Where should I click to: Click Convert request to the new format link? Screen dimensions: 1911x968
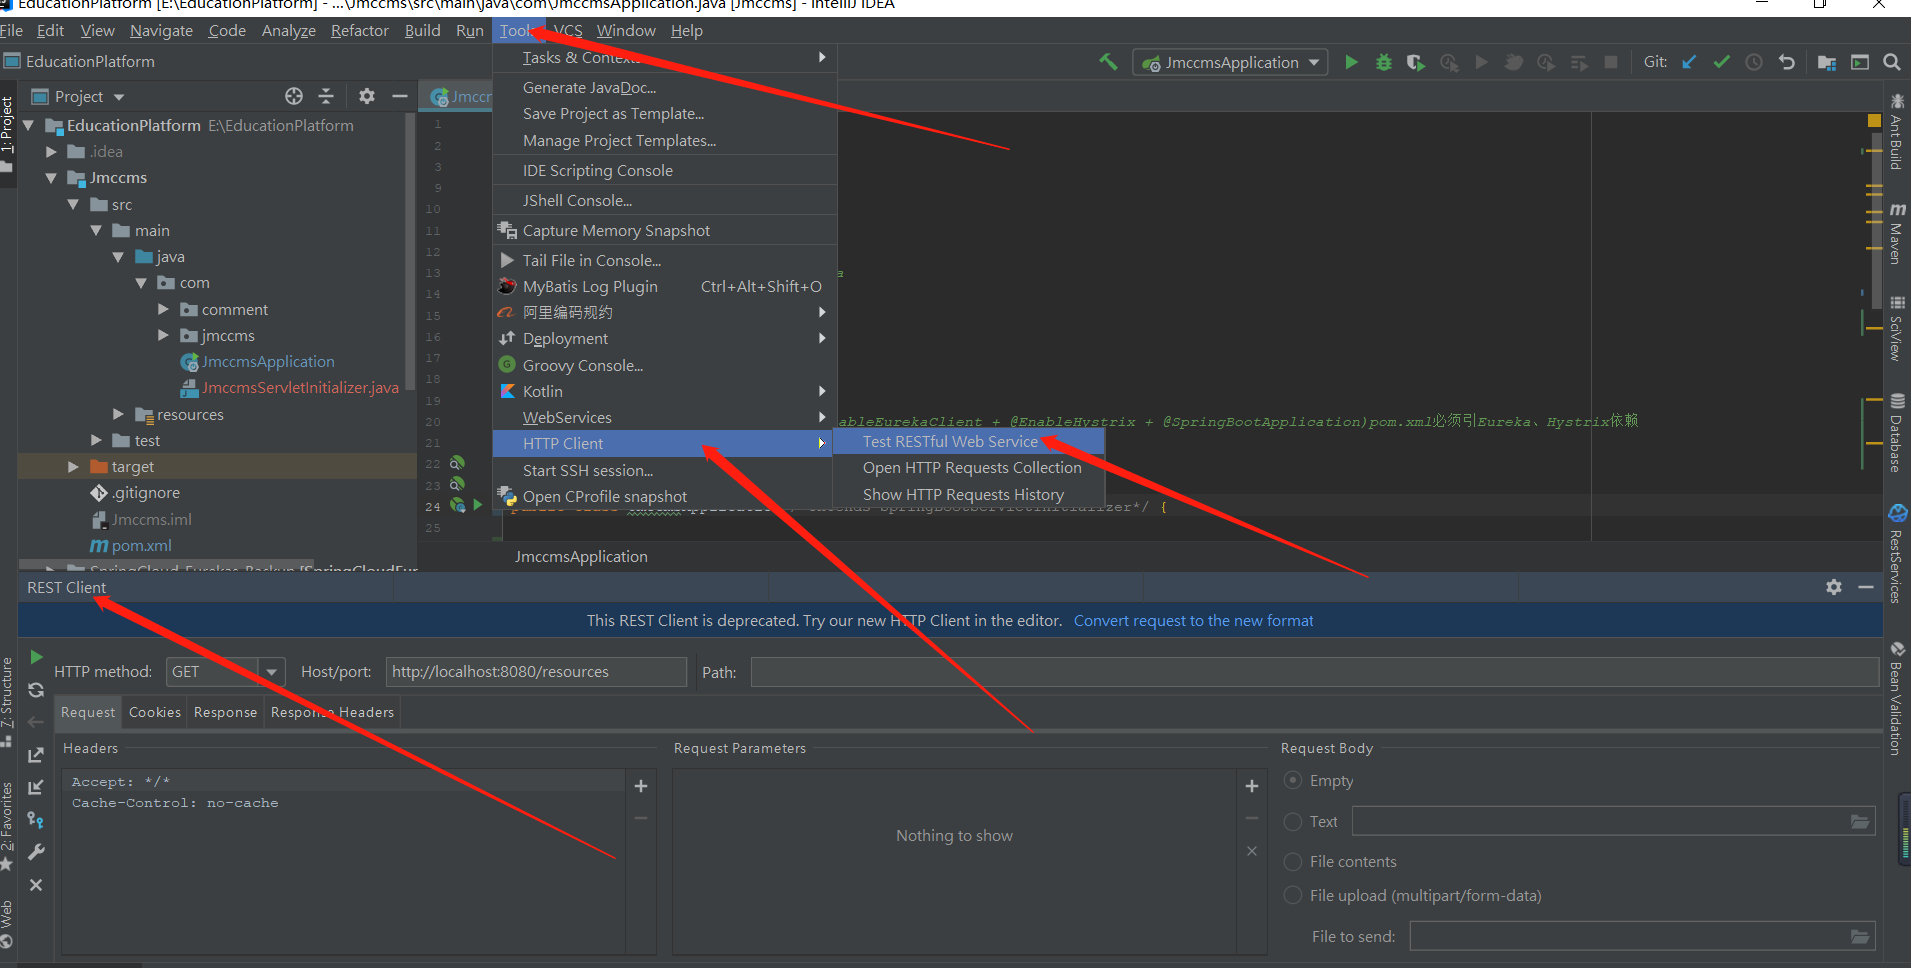pyautogui.click(x=1193, y=620)
